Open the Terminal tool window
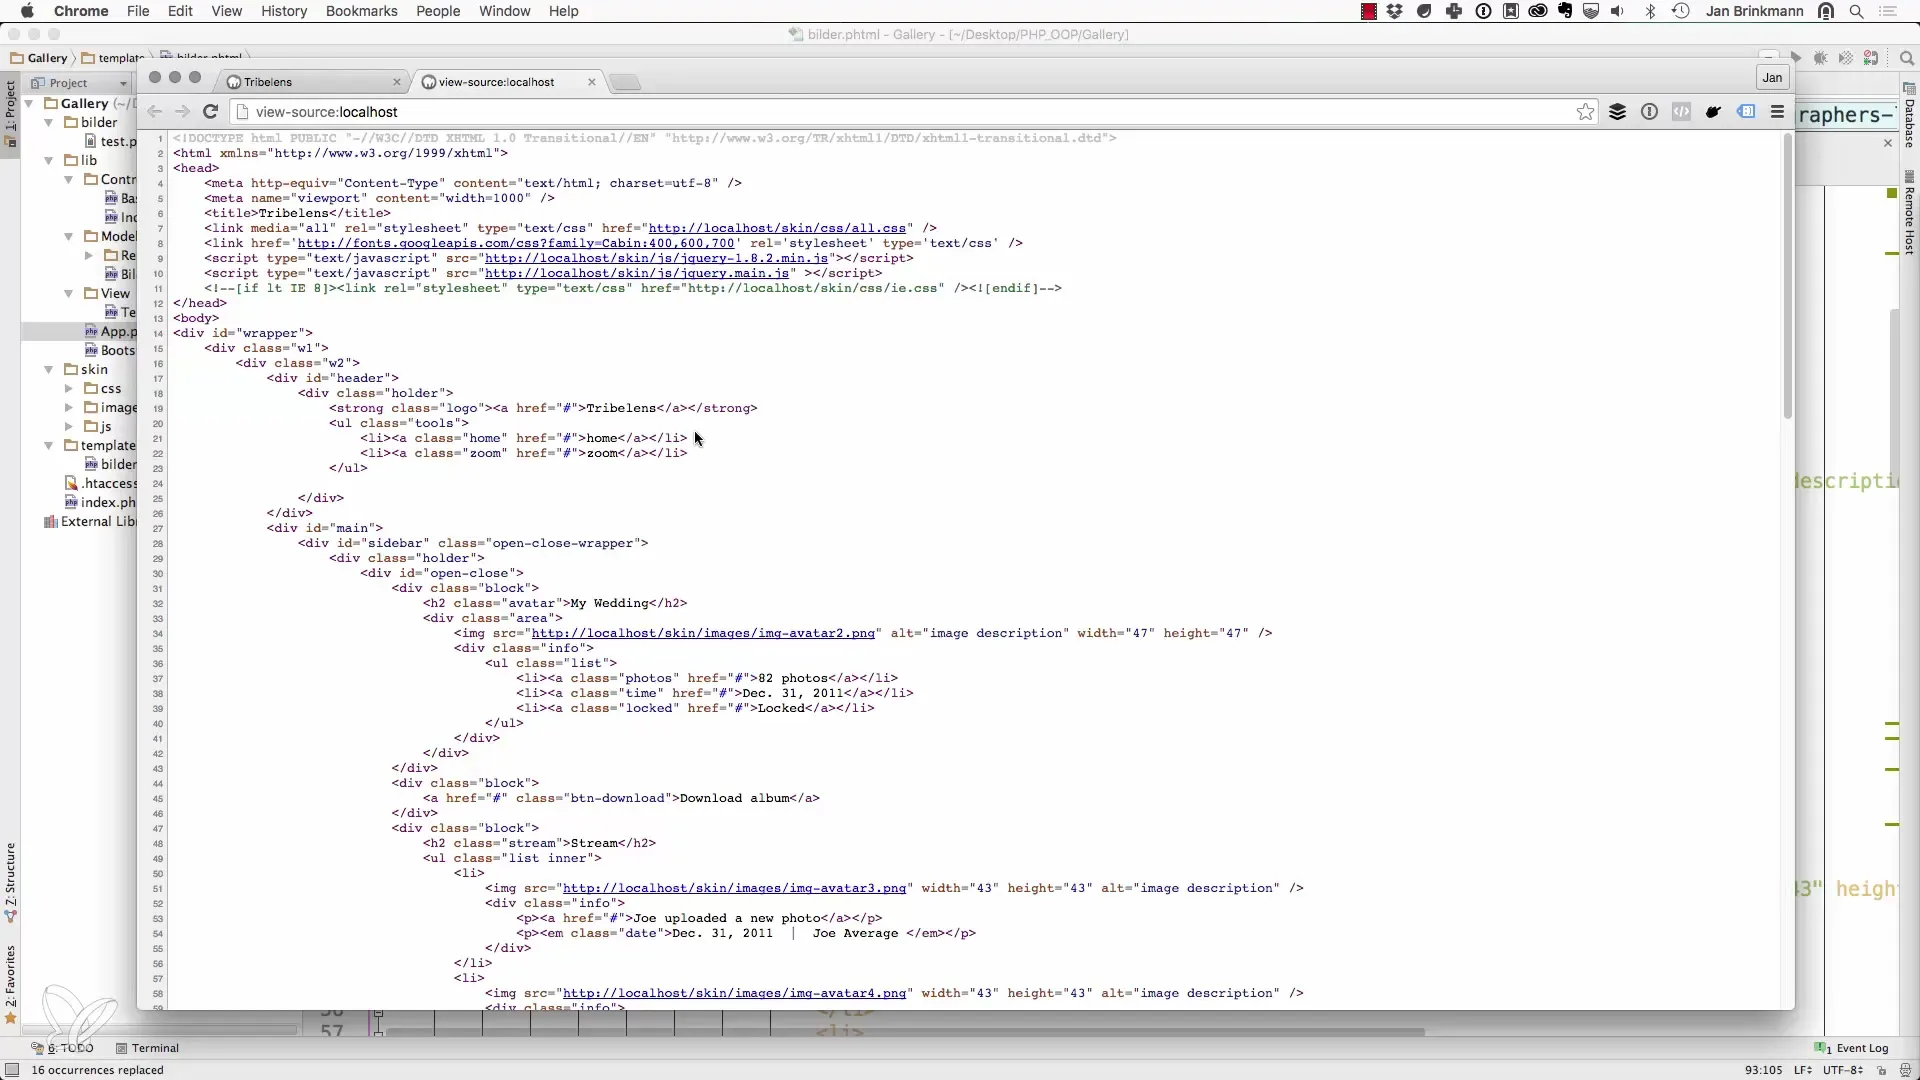Screen dimensions: 1920x1080 click(147, 1048)
